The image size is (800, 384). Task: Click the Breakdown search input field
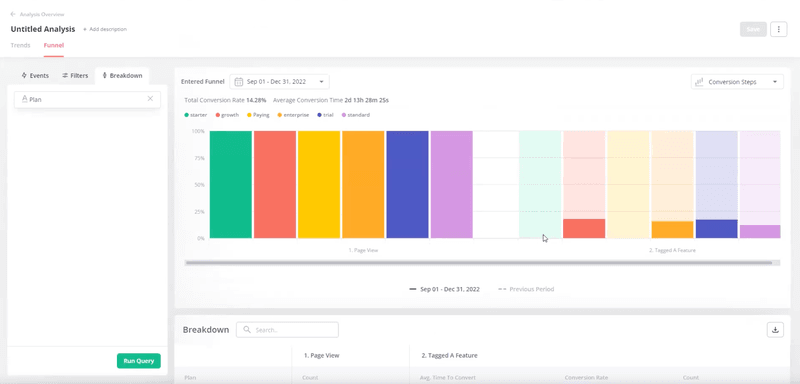pyautogui.click(x=287, y=330)
